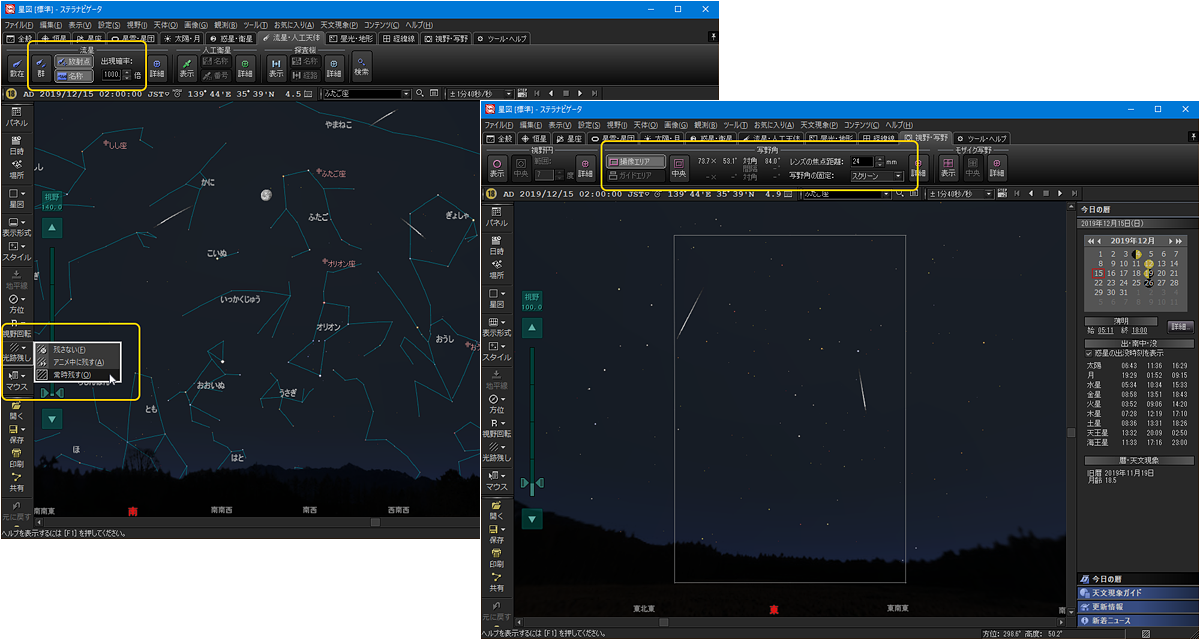Click 開く sidebar icon in left window

coord(18,412)
